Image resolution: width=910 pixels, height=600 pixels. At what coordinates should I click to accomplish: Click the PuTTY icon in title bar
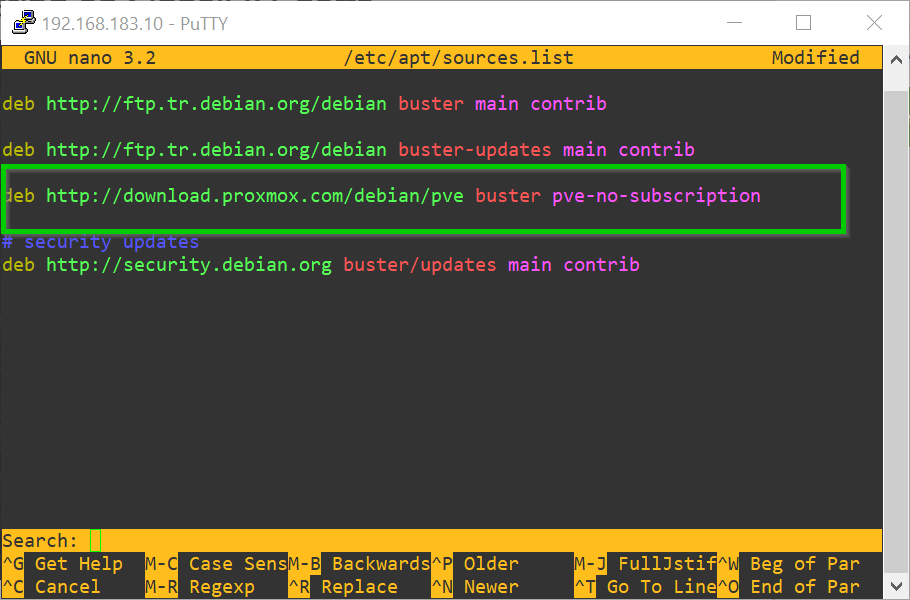[x=23, y=23]
